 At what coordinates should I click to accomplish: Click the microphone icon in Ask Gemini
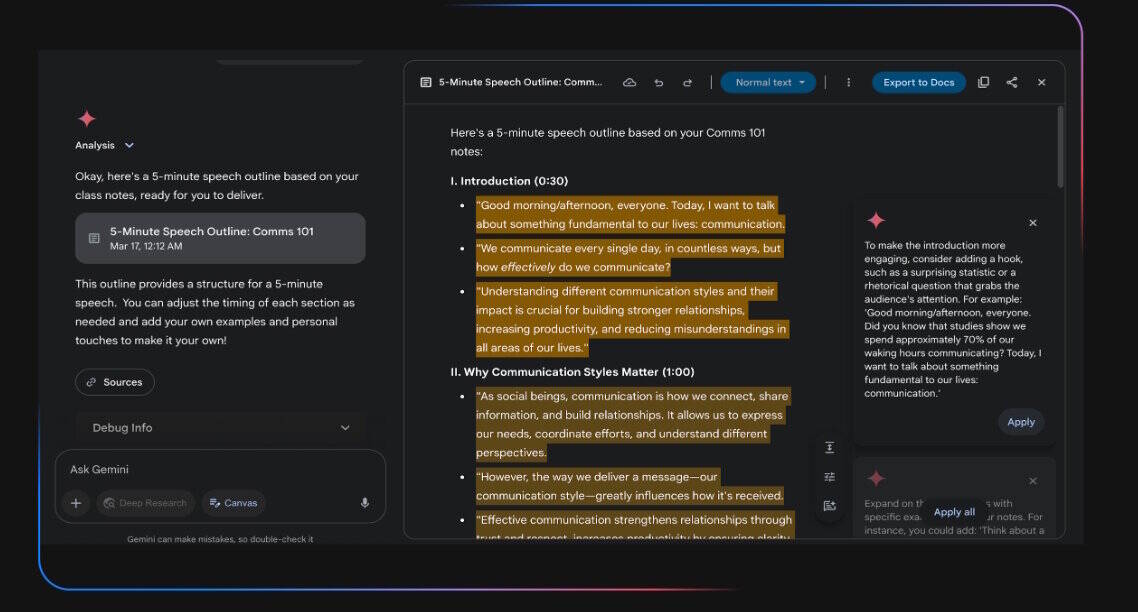[365, 503]
